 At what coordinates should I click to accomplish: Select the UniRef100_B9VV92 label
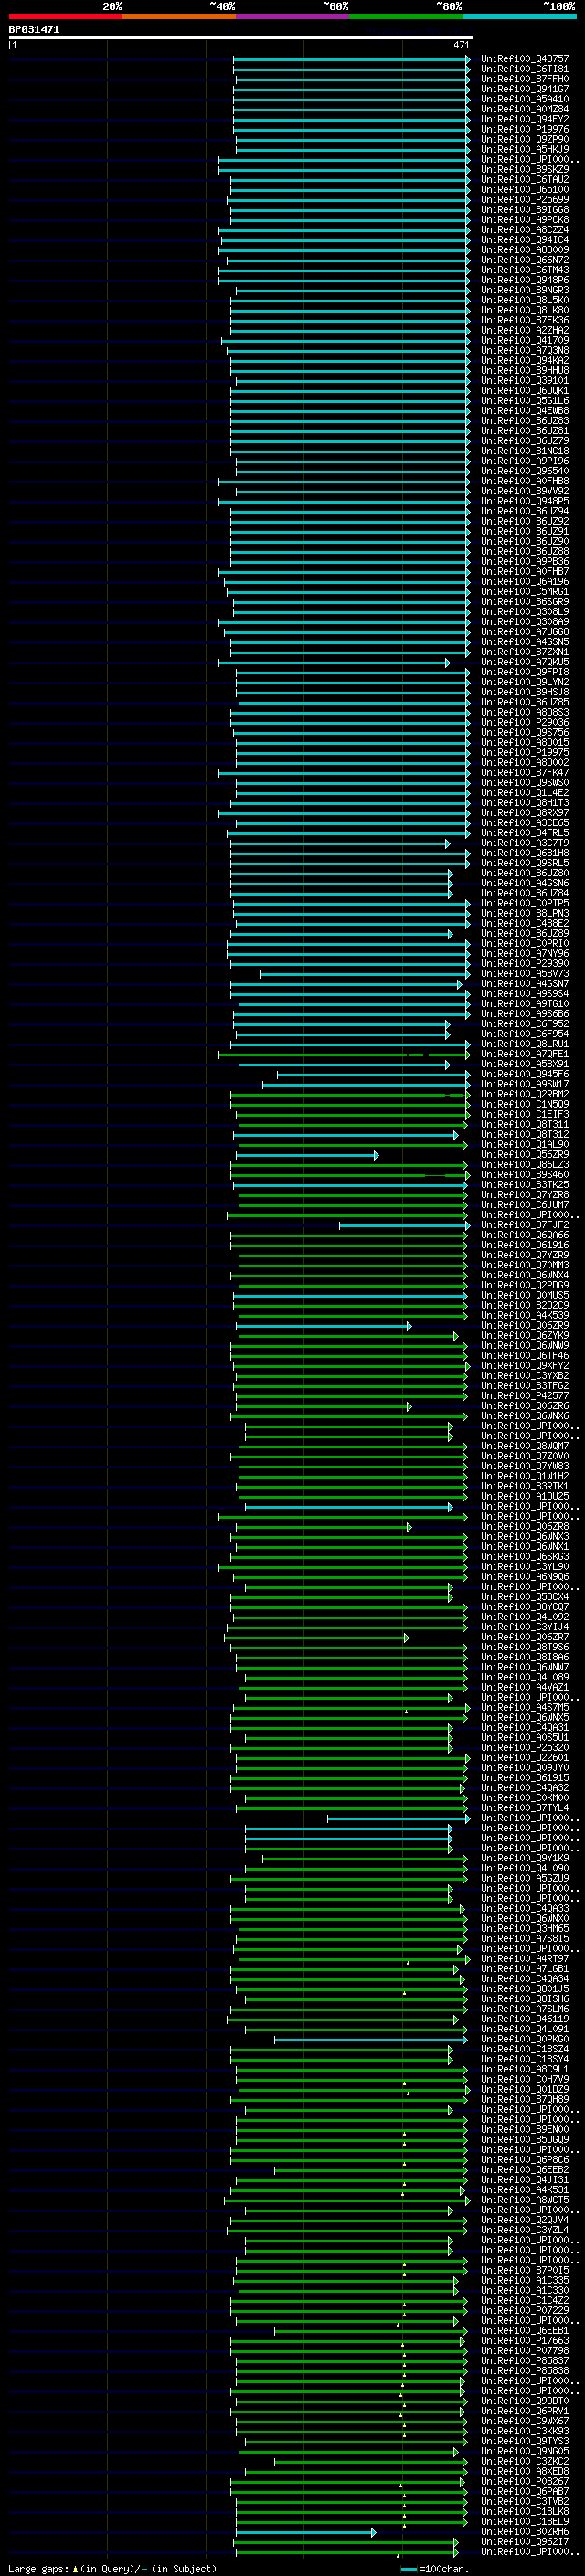tap(524, 491)
